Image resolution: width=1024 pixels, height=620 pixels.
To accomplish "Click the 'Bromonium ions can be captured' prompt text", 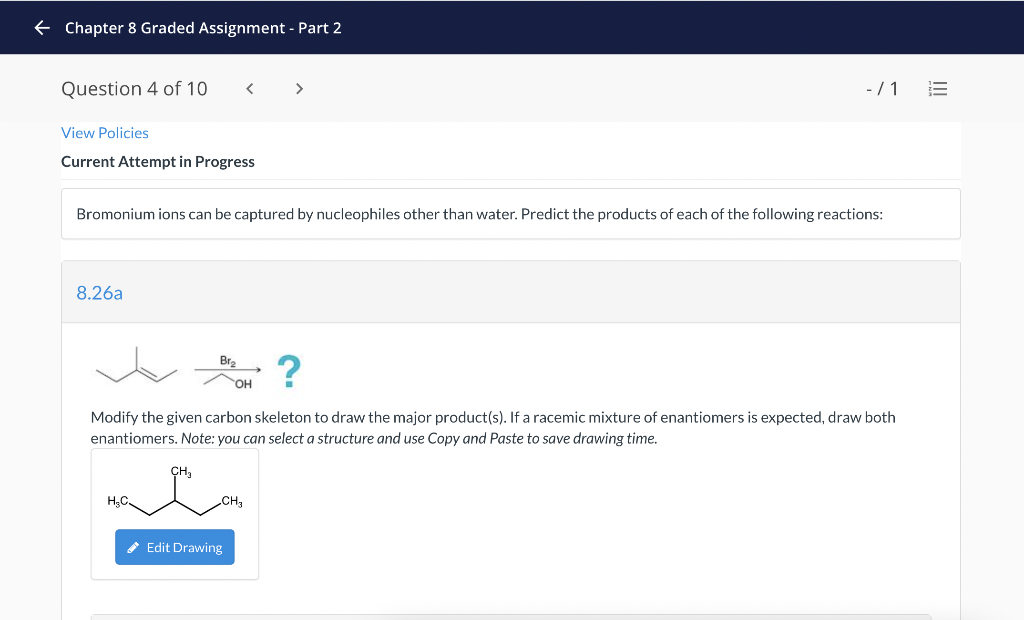I will coord(479,214).
